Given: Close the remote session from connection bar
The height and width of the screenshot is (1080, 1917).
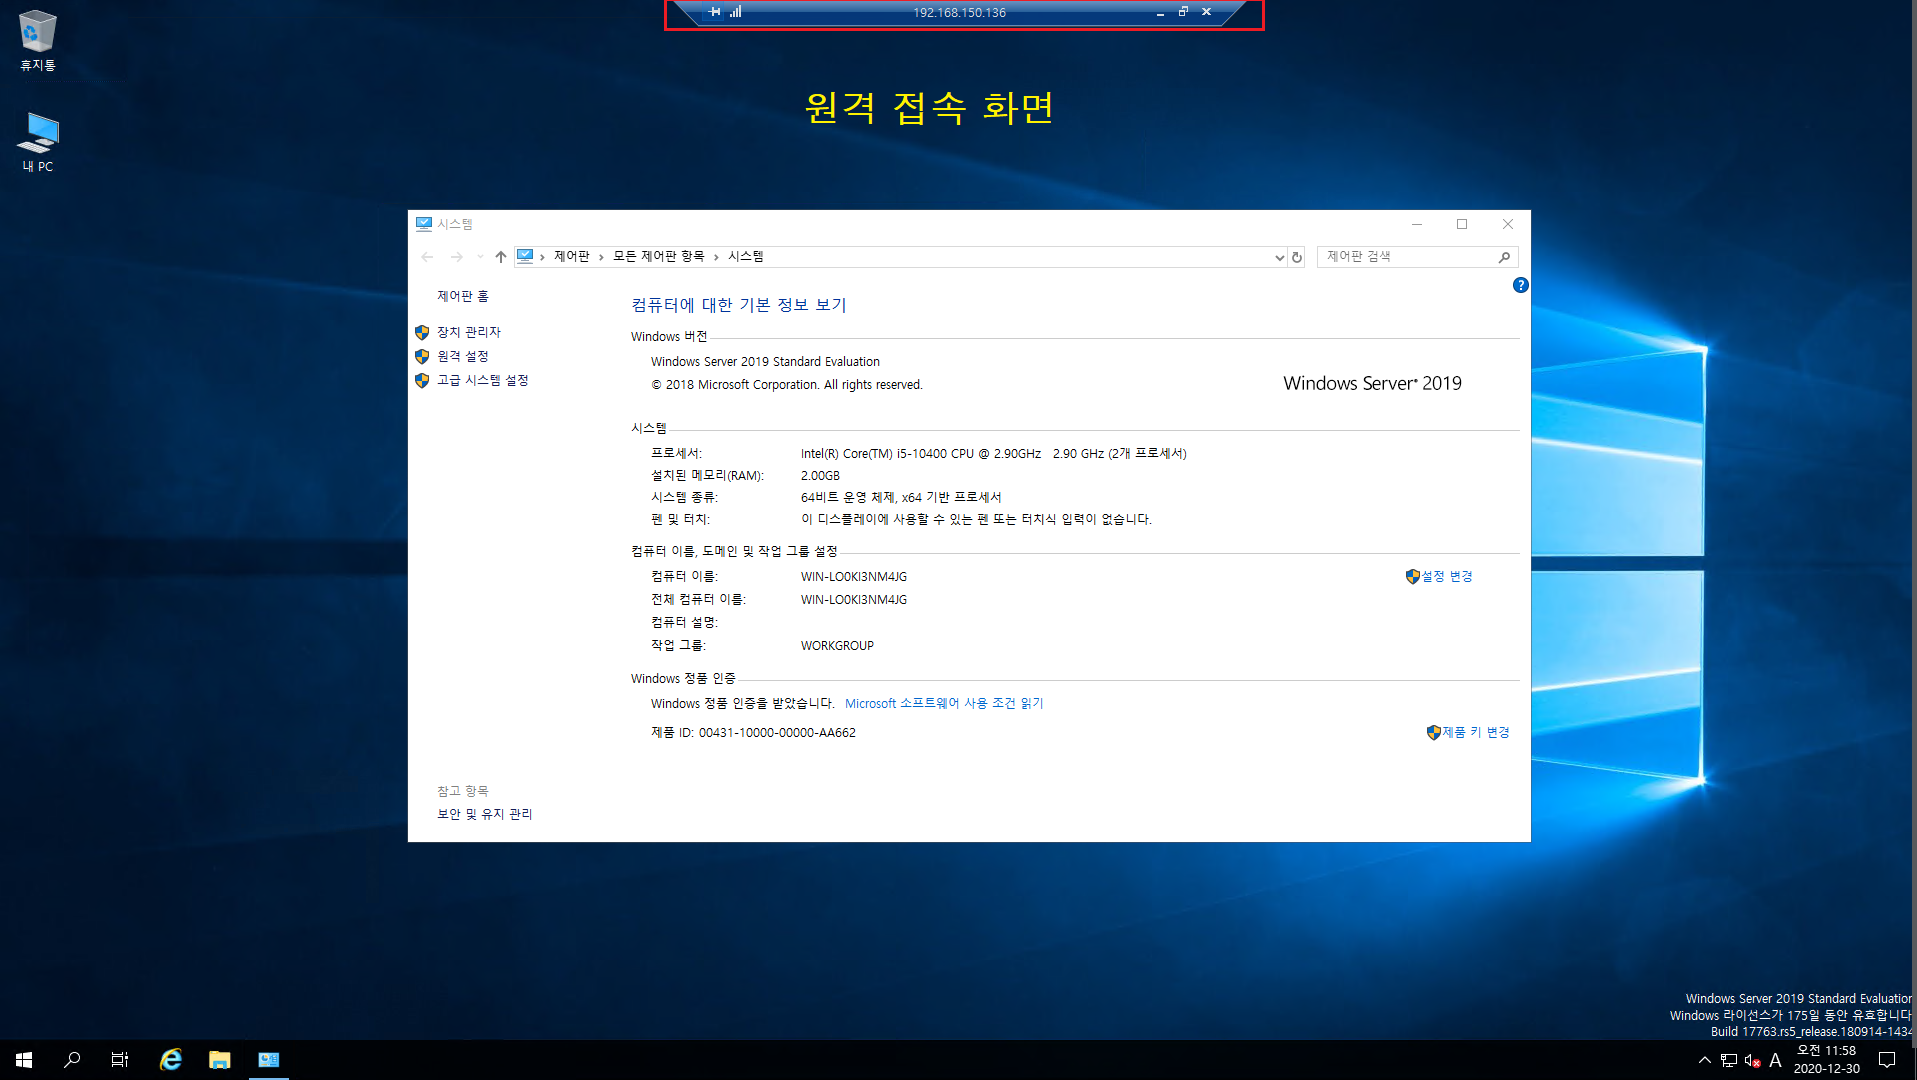Looking at the screenshot, I should [x=1206, y=12].
